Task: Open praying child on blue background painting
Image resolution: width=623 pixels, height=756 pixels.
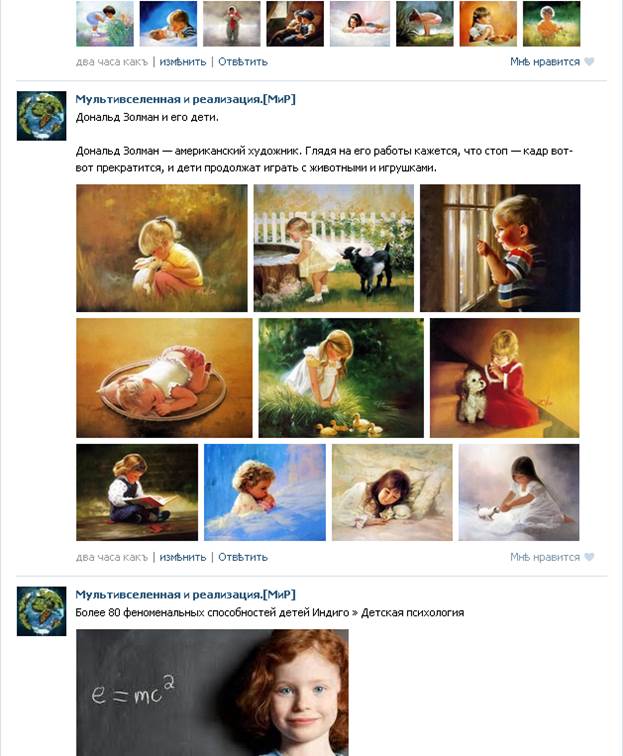Action: (265, 492)
